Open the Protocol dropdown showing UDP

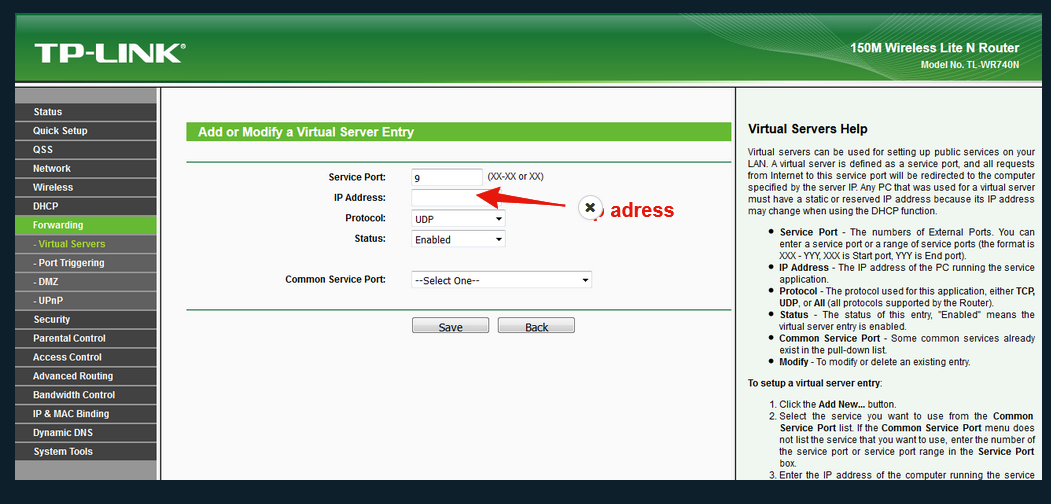coord(458,219)
